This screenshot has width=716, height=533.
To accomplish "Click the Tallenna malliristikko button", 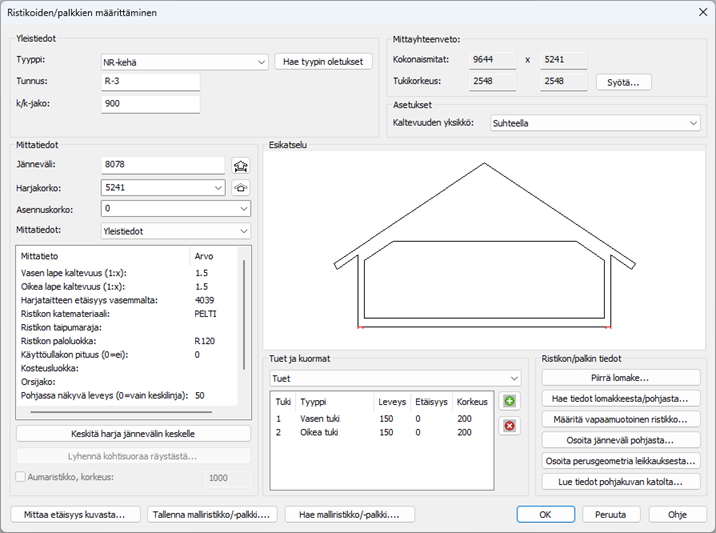I will pyautogui.click(x=212, y=515).
